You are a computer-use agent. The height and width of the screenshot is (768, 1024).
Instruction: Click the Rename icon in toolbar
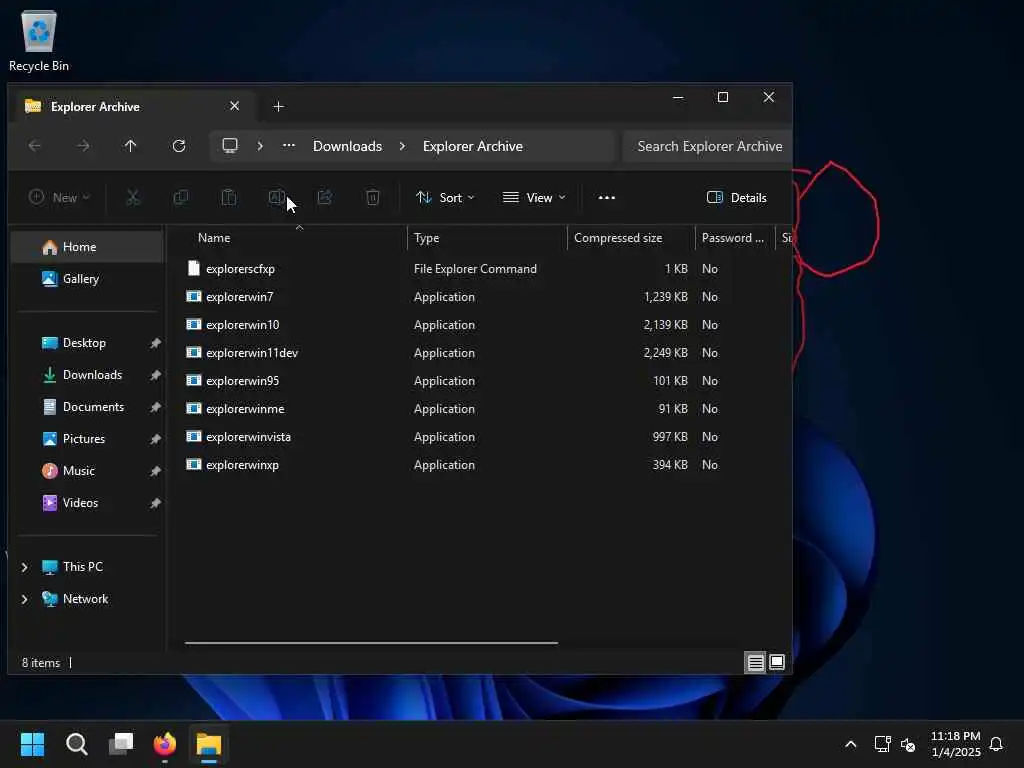[276, 197]
